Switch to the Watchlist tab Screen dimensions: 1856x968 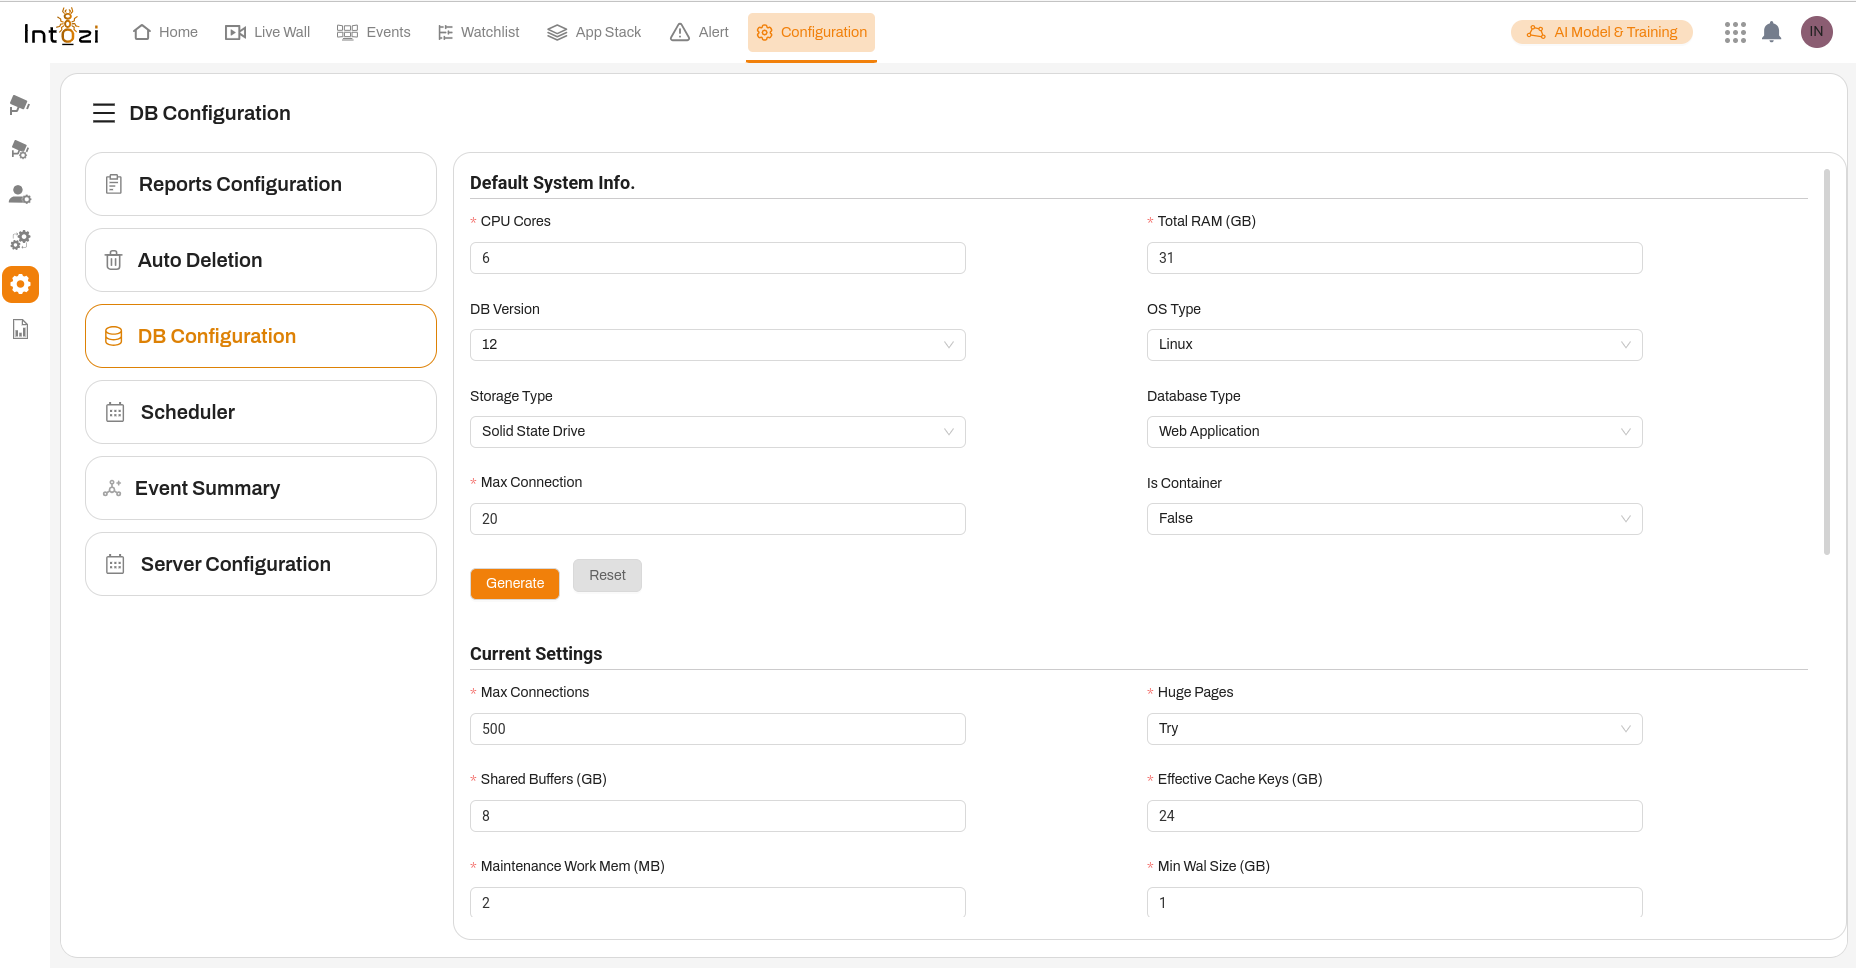479,32
